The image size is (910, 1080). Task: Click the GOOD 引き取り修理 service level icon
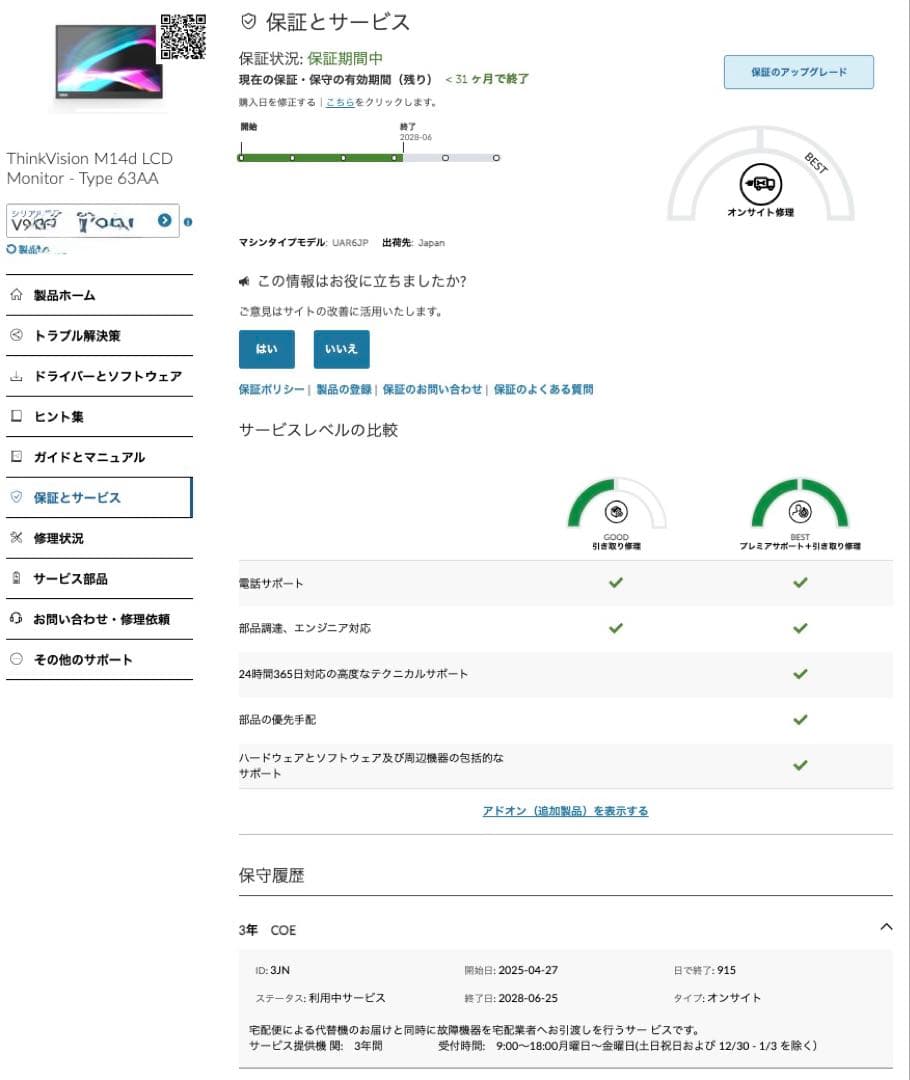(616, 510)
